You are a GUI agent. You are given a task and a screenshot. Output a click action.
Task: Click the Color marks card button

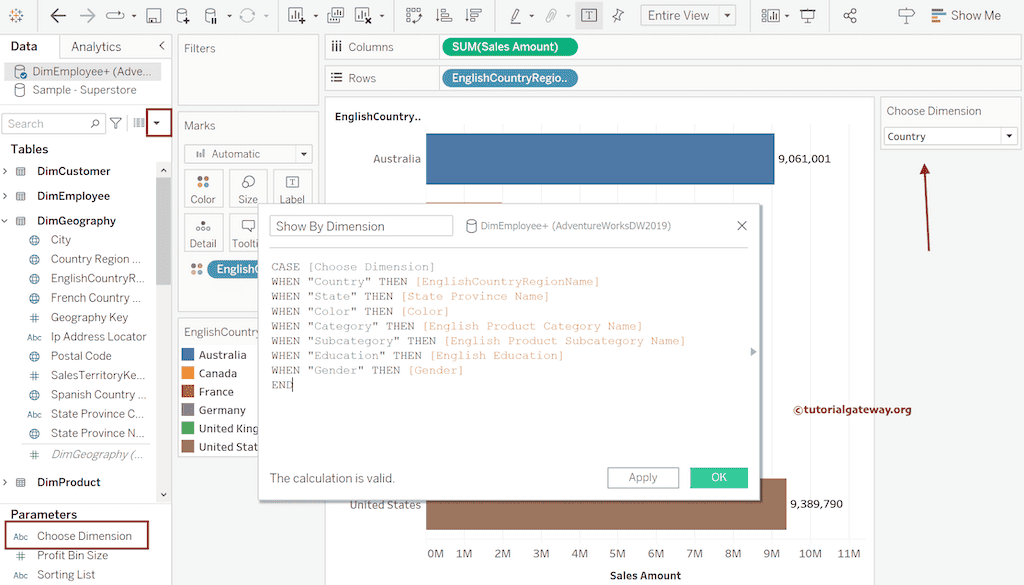(x=203, y=189)
